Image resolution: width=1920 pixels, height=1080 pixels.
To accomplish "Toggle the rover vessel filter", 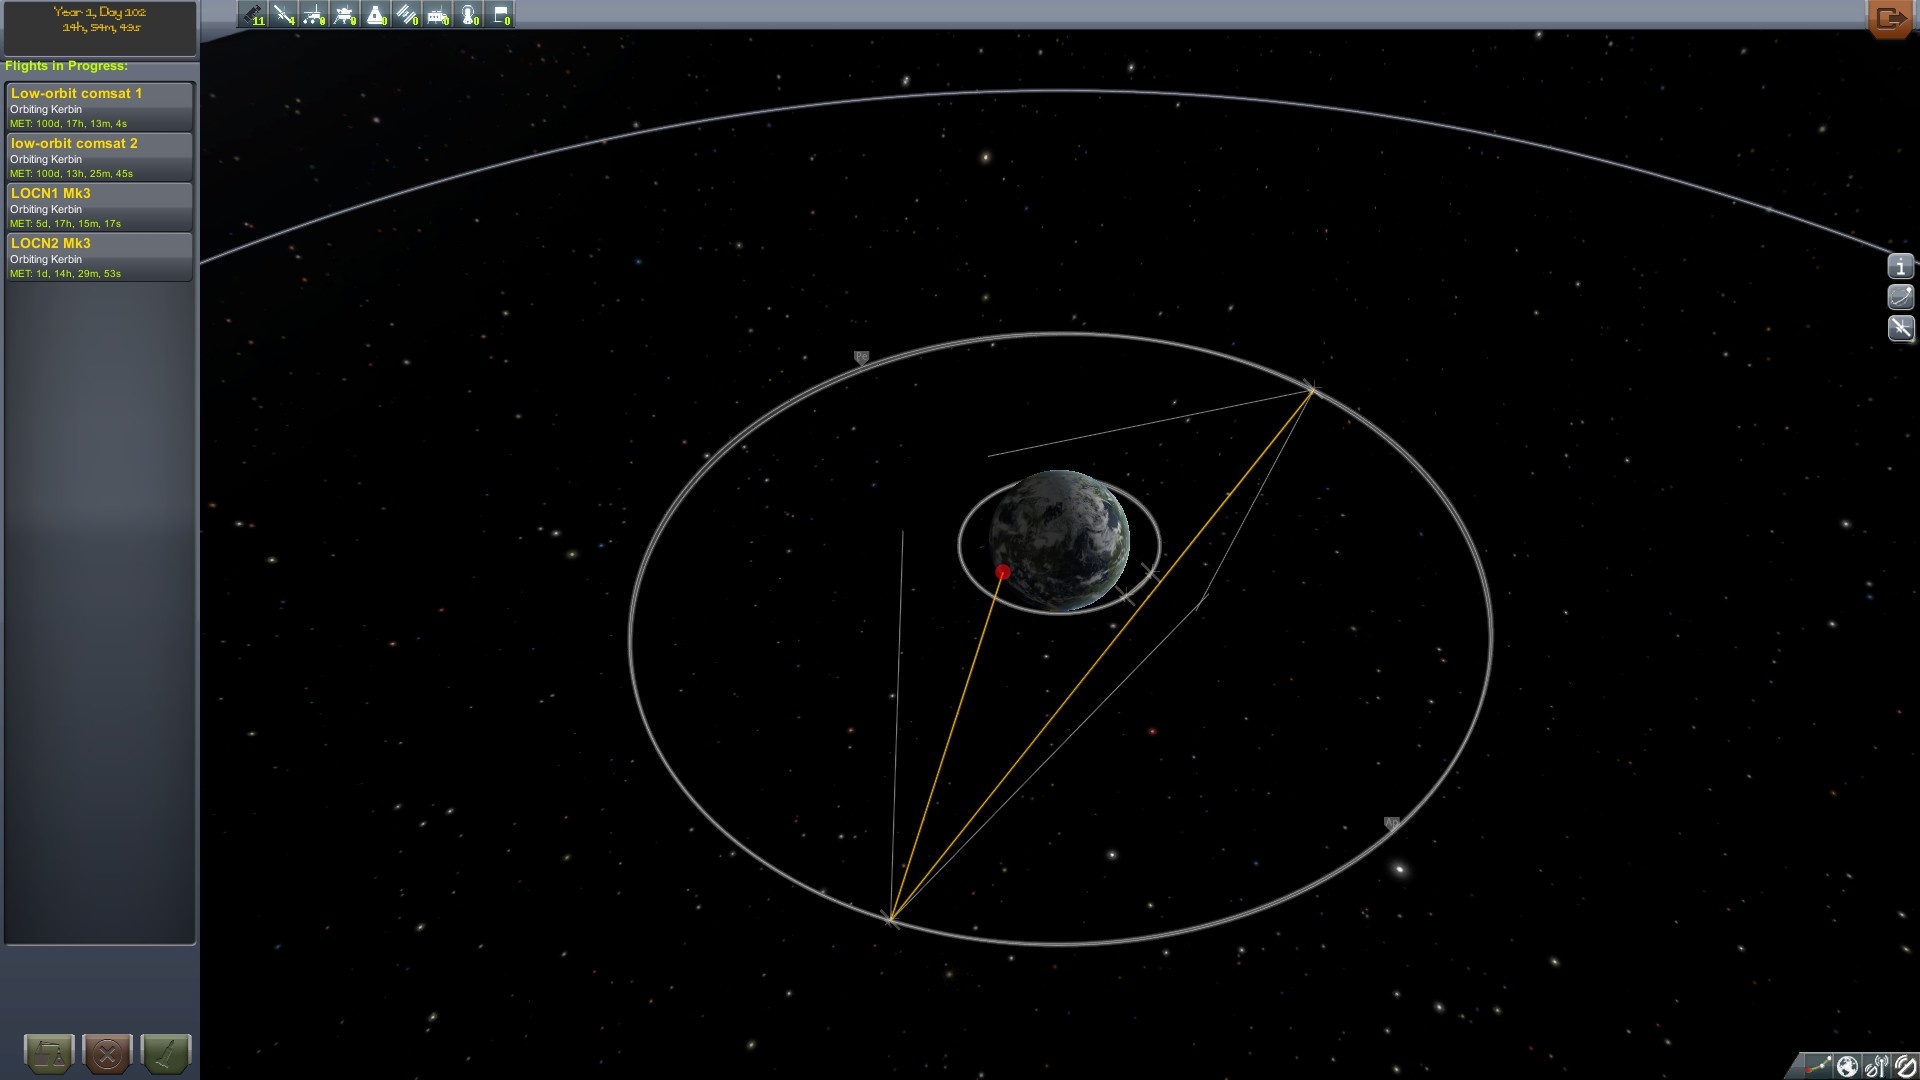I will click(314, 15).
